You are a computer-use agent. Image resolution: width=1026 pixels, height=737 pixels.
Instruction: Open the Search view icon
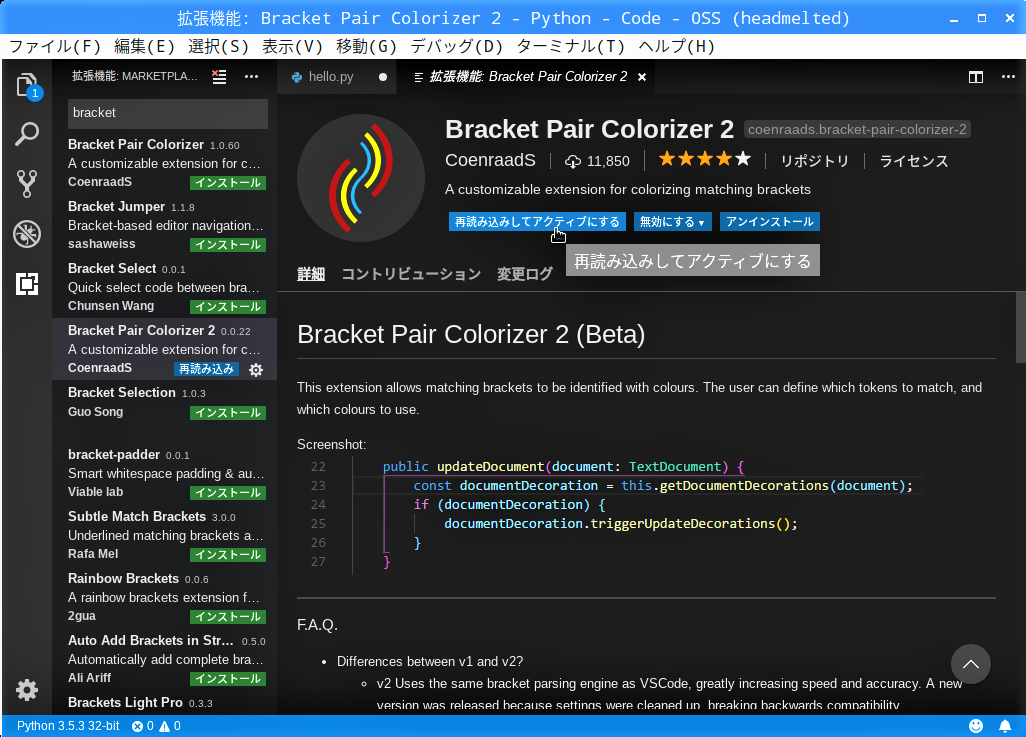pos(27,134)
